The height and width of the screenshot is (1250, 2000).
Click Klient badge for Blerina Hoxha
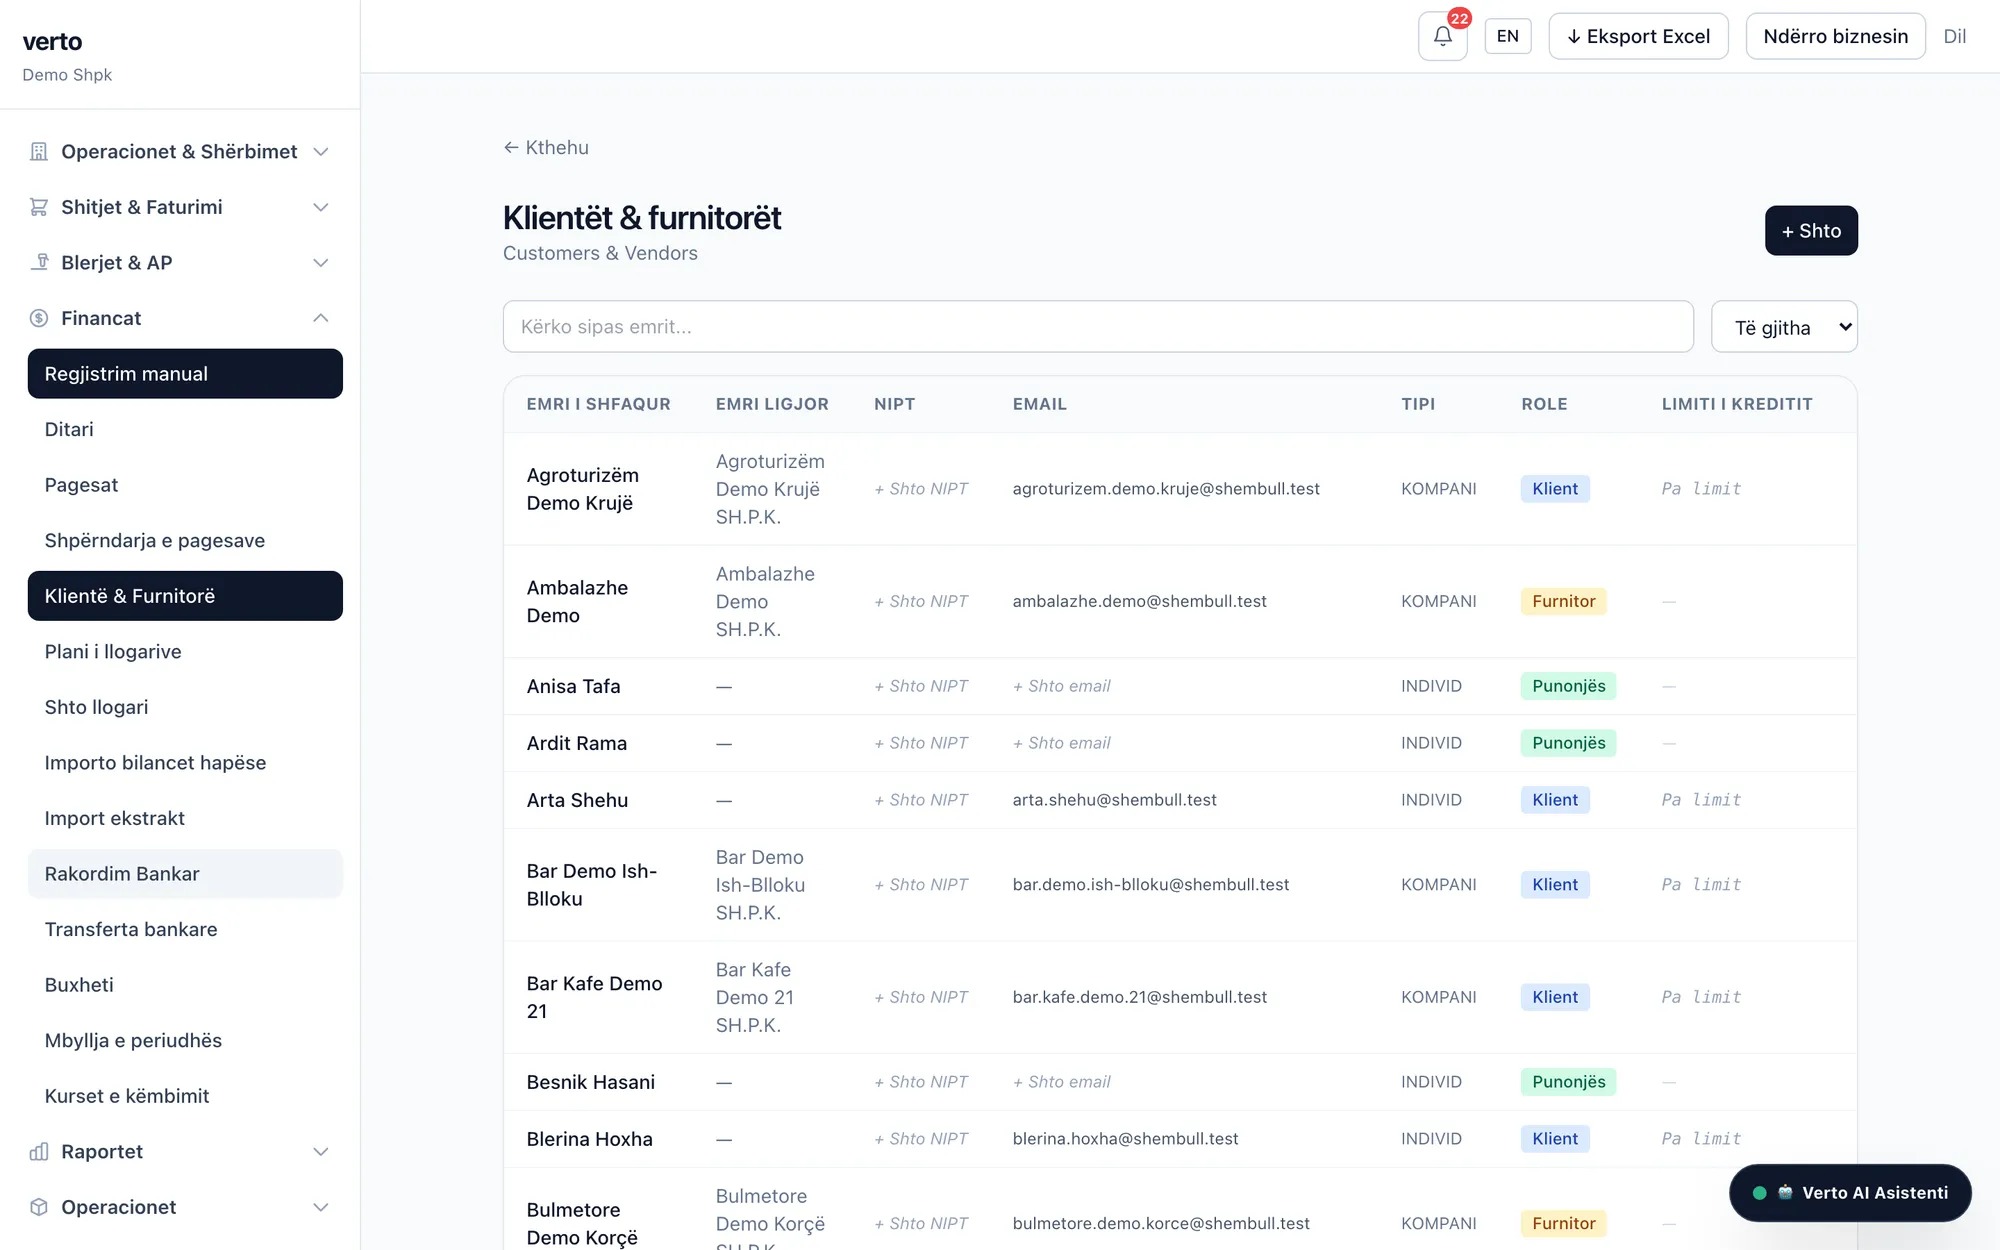click(x=1555, y=1139)
